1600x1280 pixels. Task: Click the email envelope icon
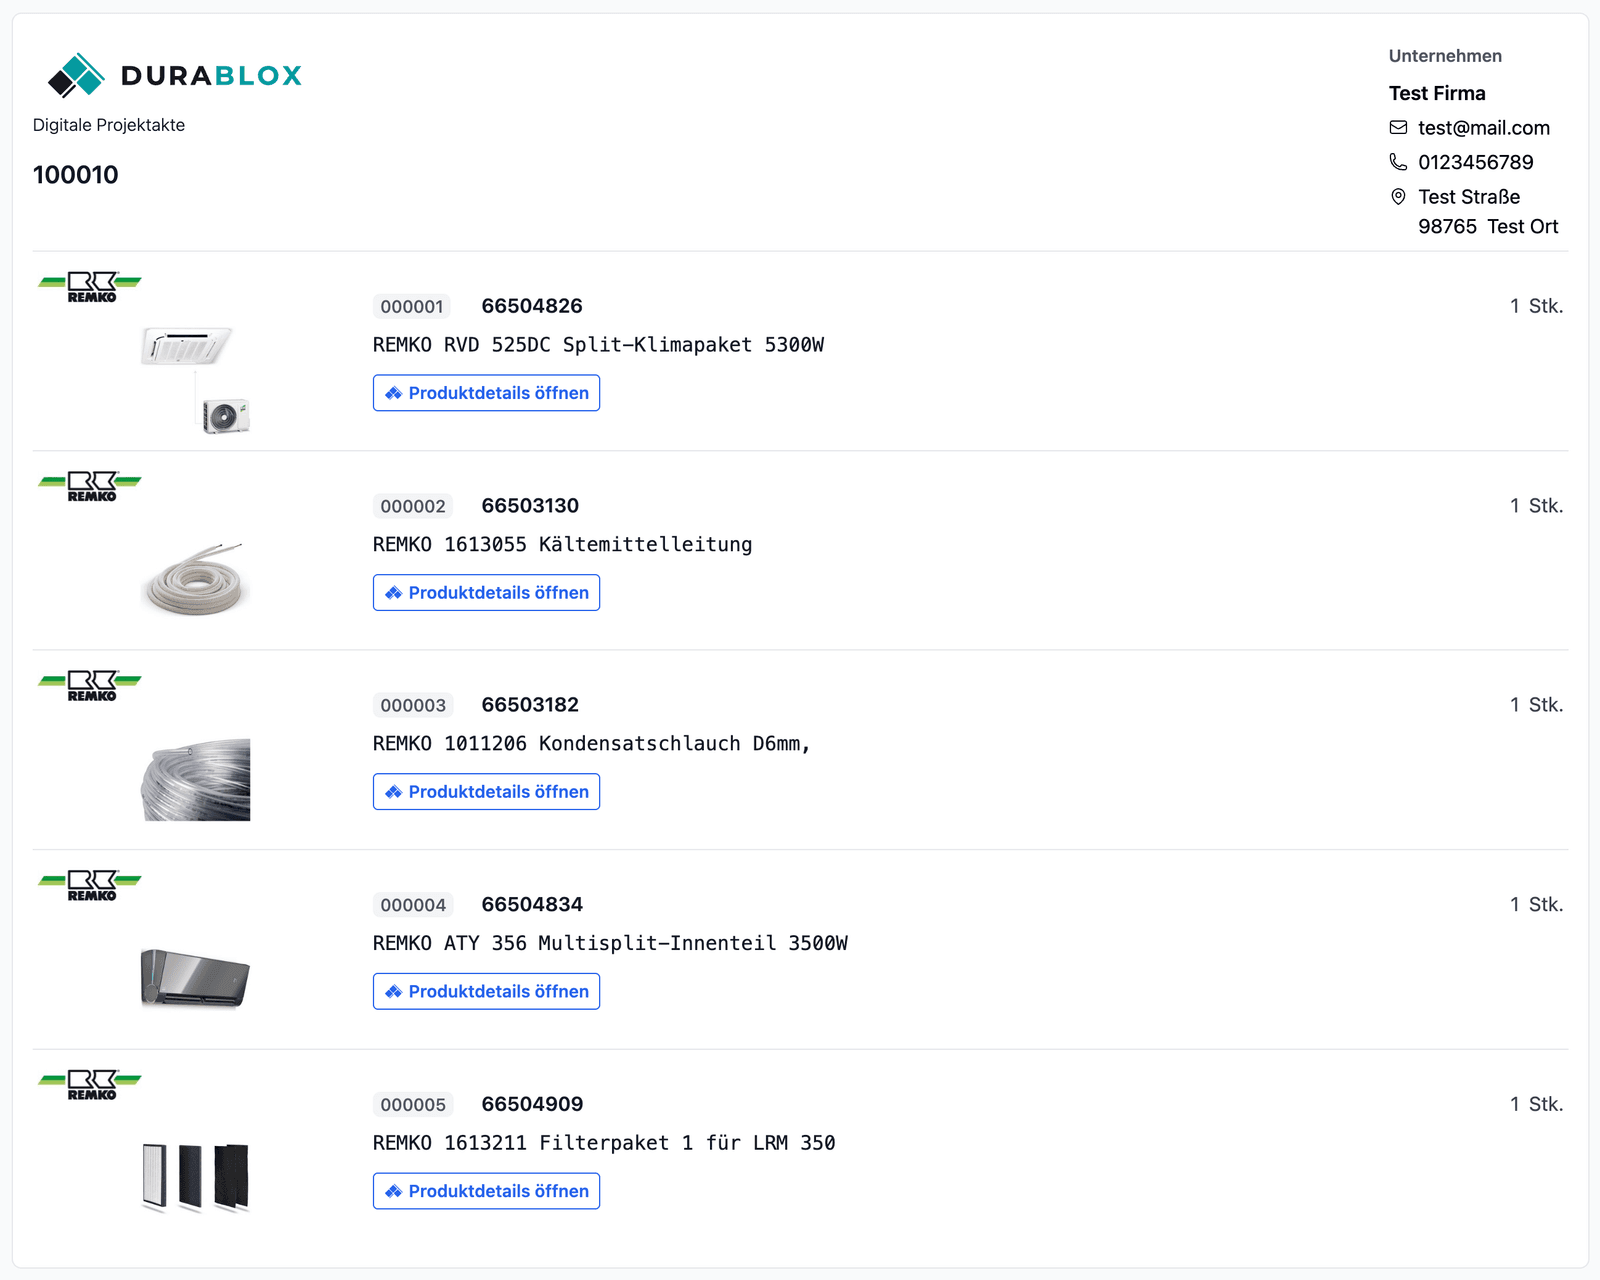tap(1398, 128)
